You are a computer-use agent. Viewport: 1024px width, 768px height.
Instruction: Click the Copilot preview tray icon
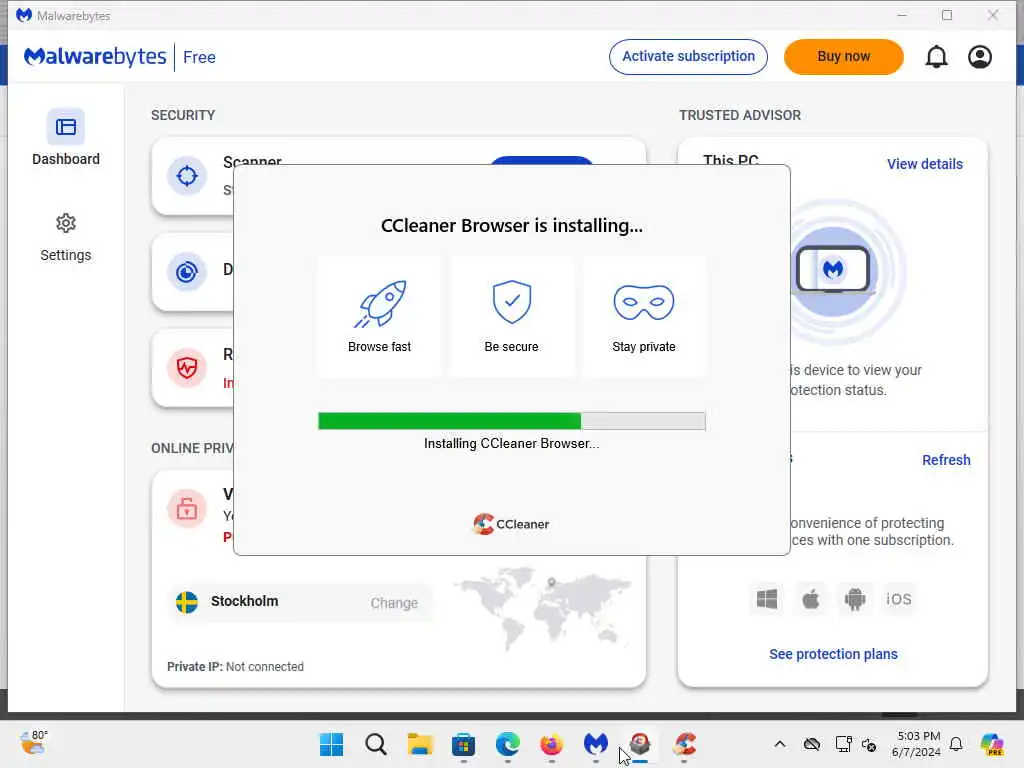coord(992,744)
